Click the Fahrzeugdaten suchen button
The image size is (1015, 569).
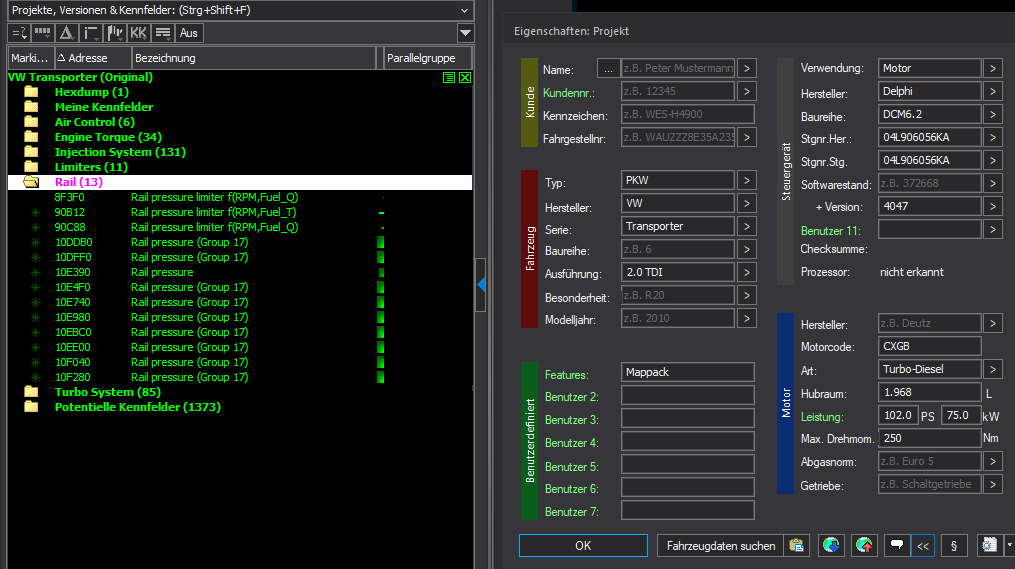720,546
